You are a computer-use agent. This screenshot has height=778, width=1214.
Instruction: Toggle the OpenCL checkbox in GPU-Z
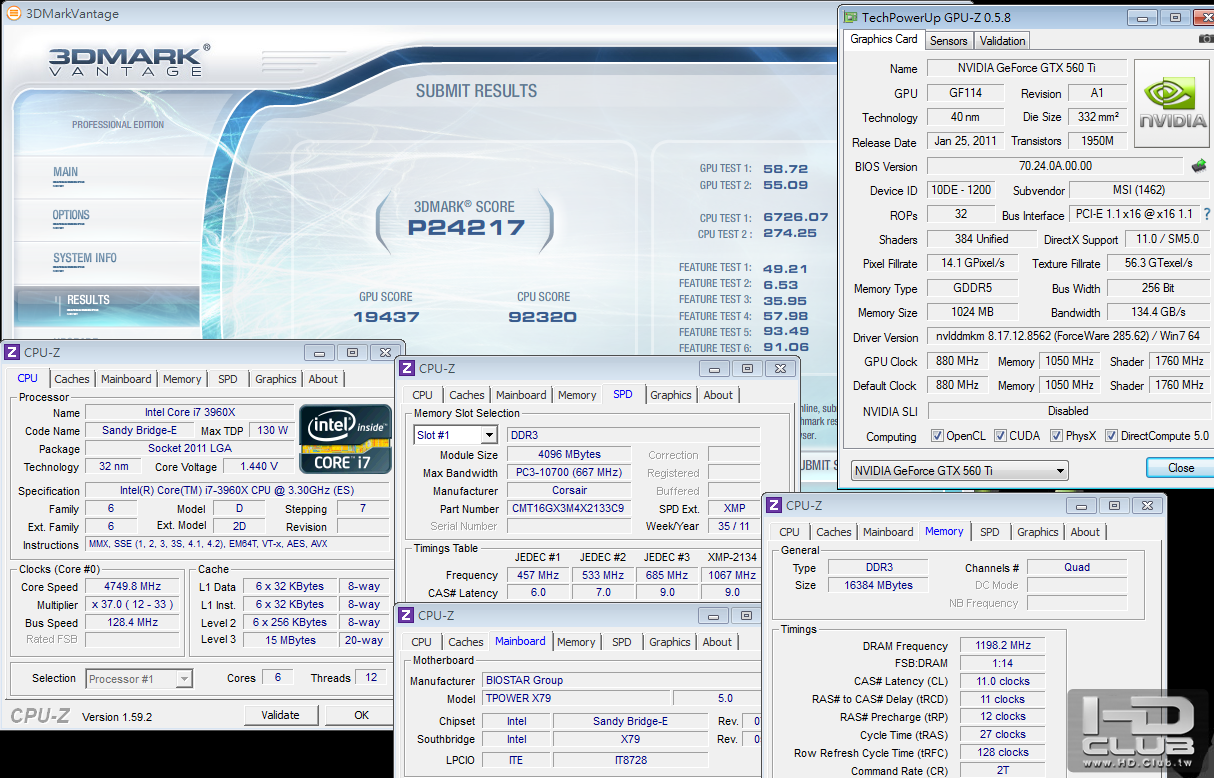click(937, 436)
